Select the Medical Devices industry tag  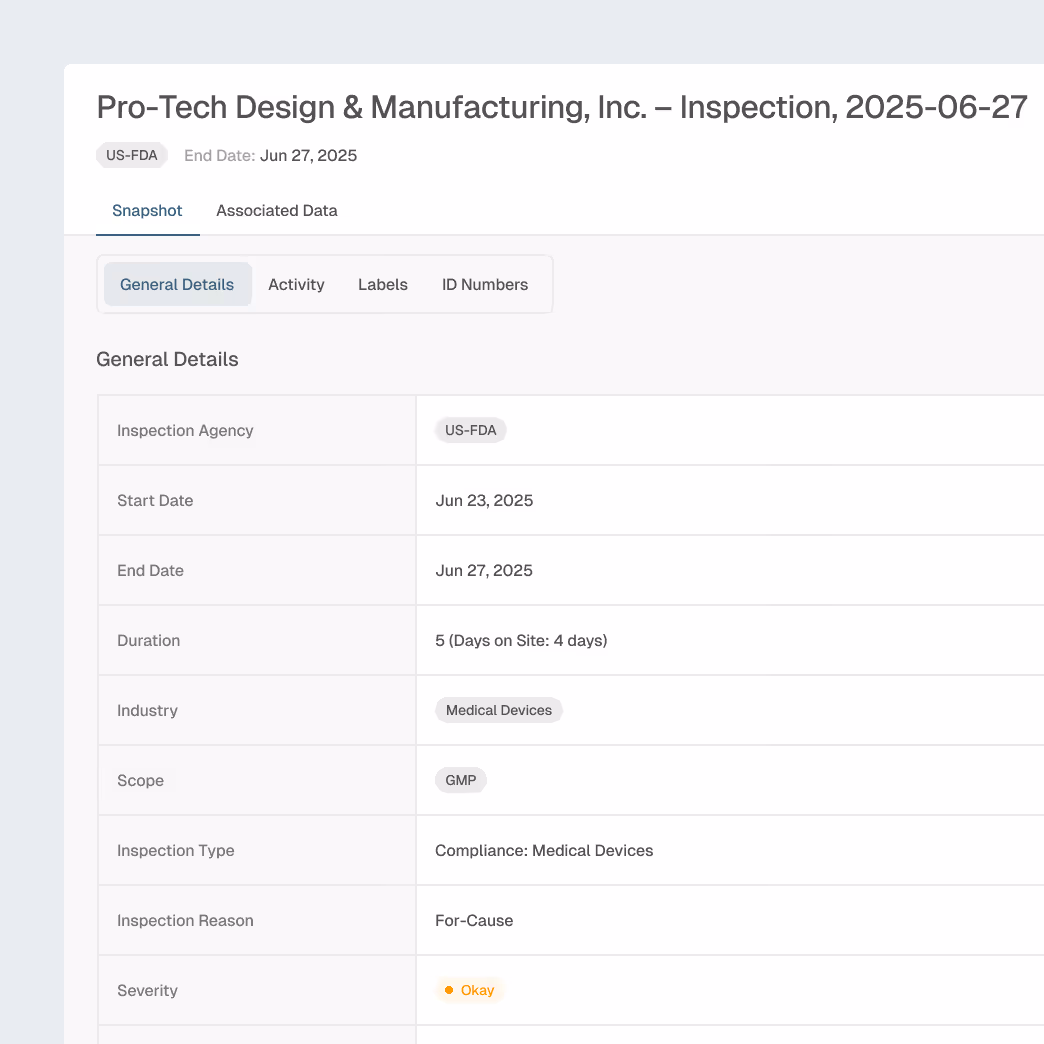click(498, 710)
